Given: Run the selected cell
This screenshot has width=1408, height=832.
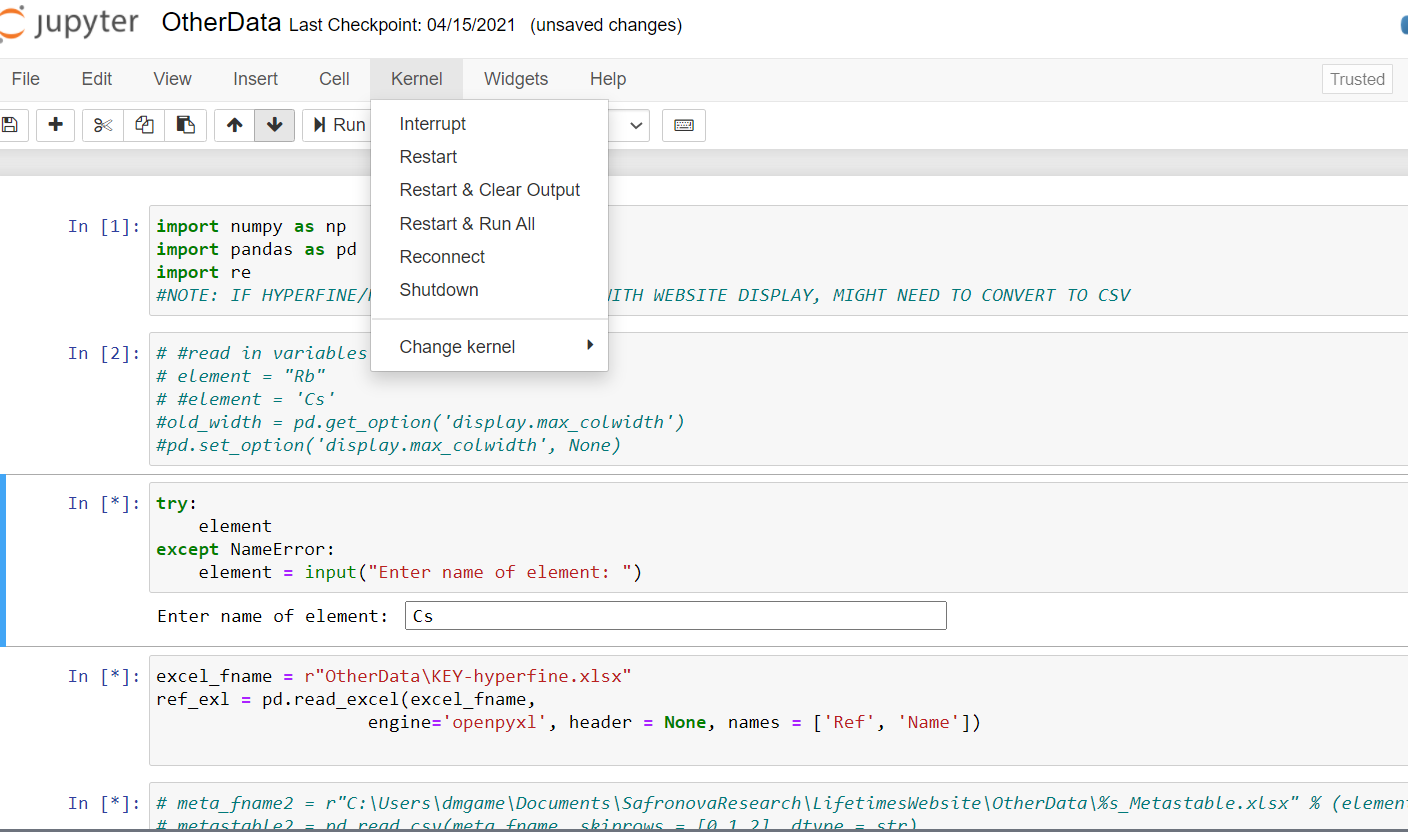Looking at the screenshot, I should (338, 125).
